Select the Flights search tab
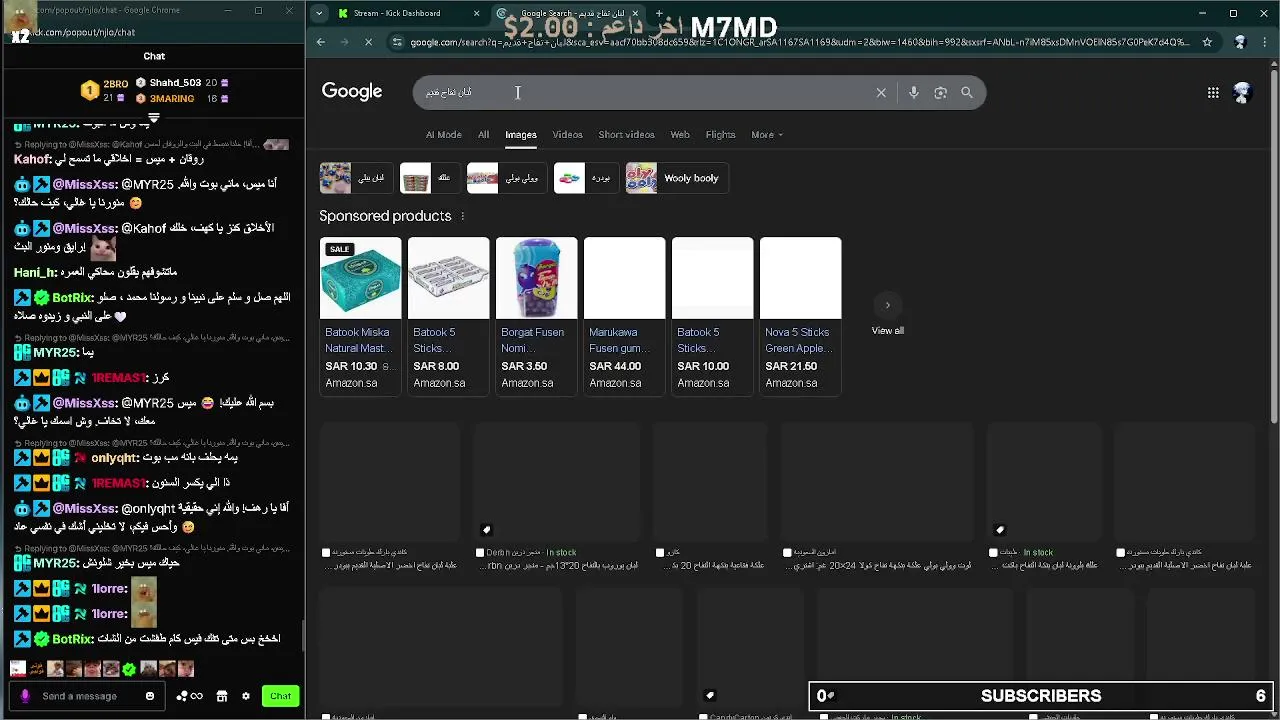1280x720 pixels. [720, 134]
